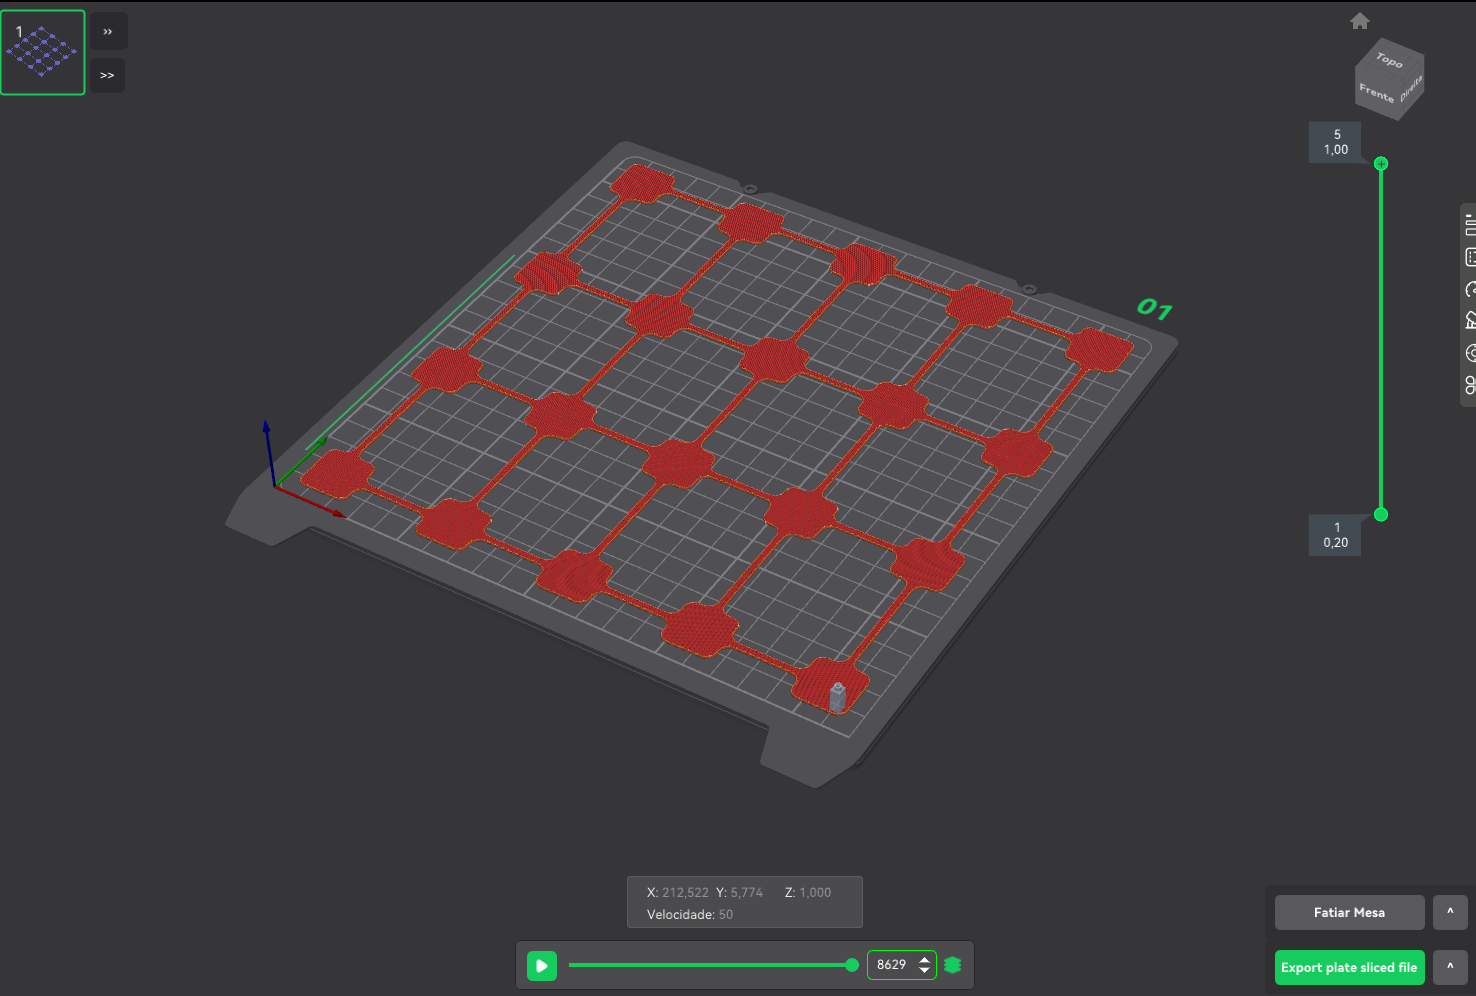
Task: Click the green vertical layer slider track
Action: click(1381, 339)
